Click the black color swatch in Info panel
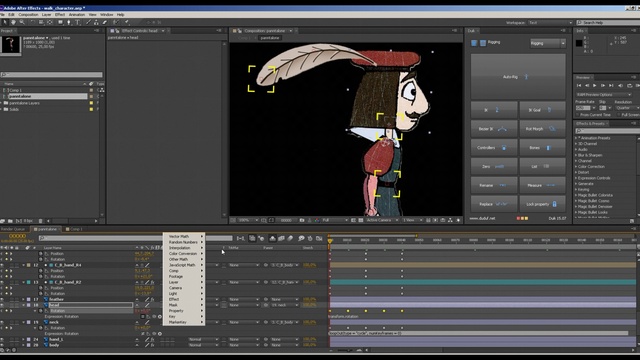This screenshot has height=360, width=640. pyautogui.click(x=579, y=43)
